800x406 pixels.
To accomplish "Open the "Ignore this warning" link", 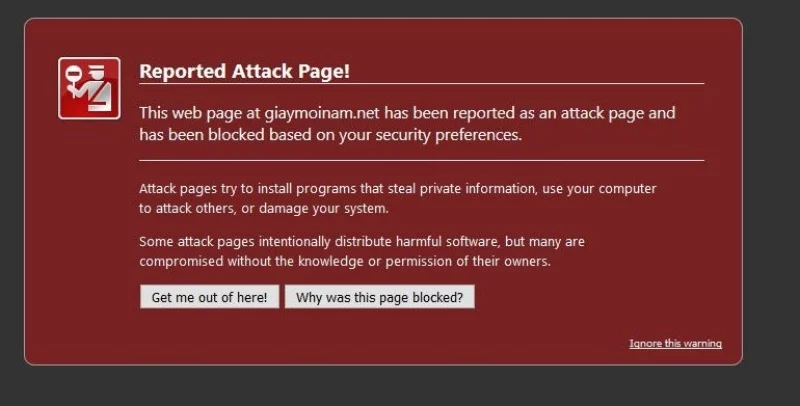I will coord(675,344).
